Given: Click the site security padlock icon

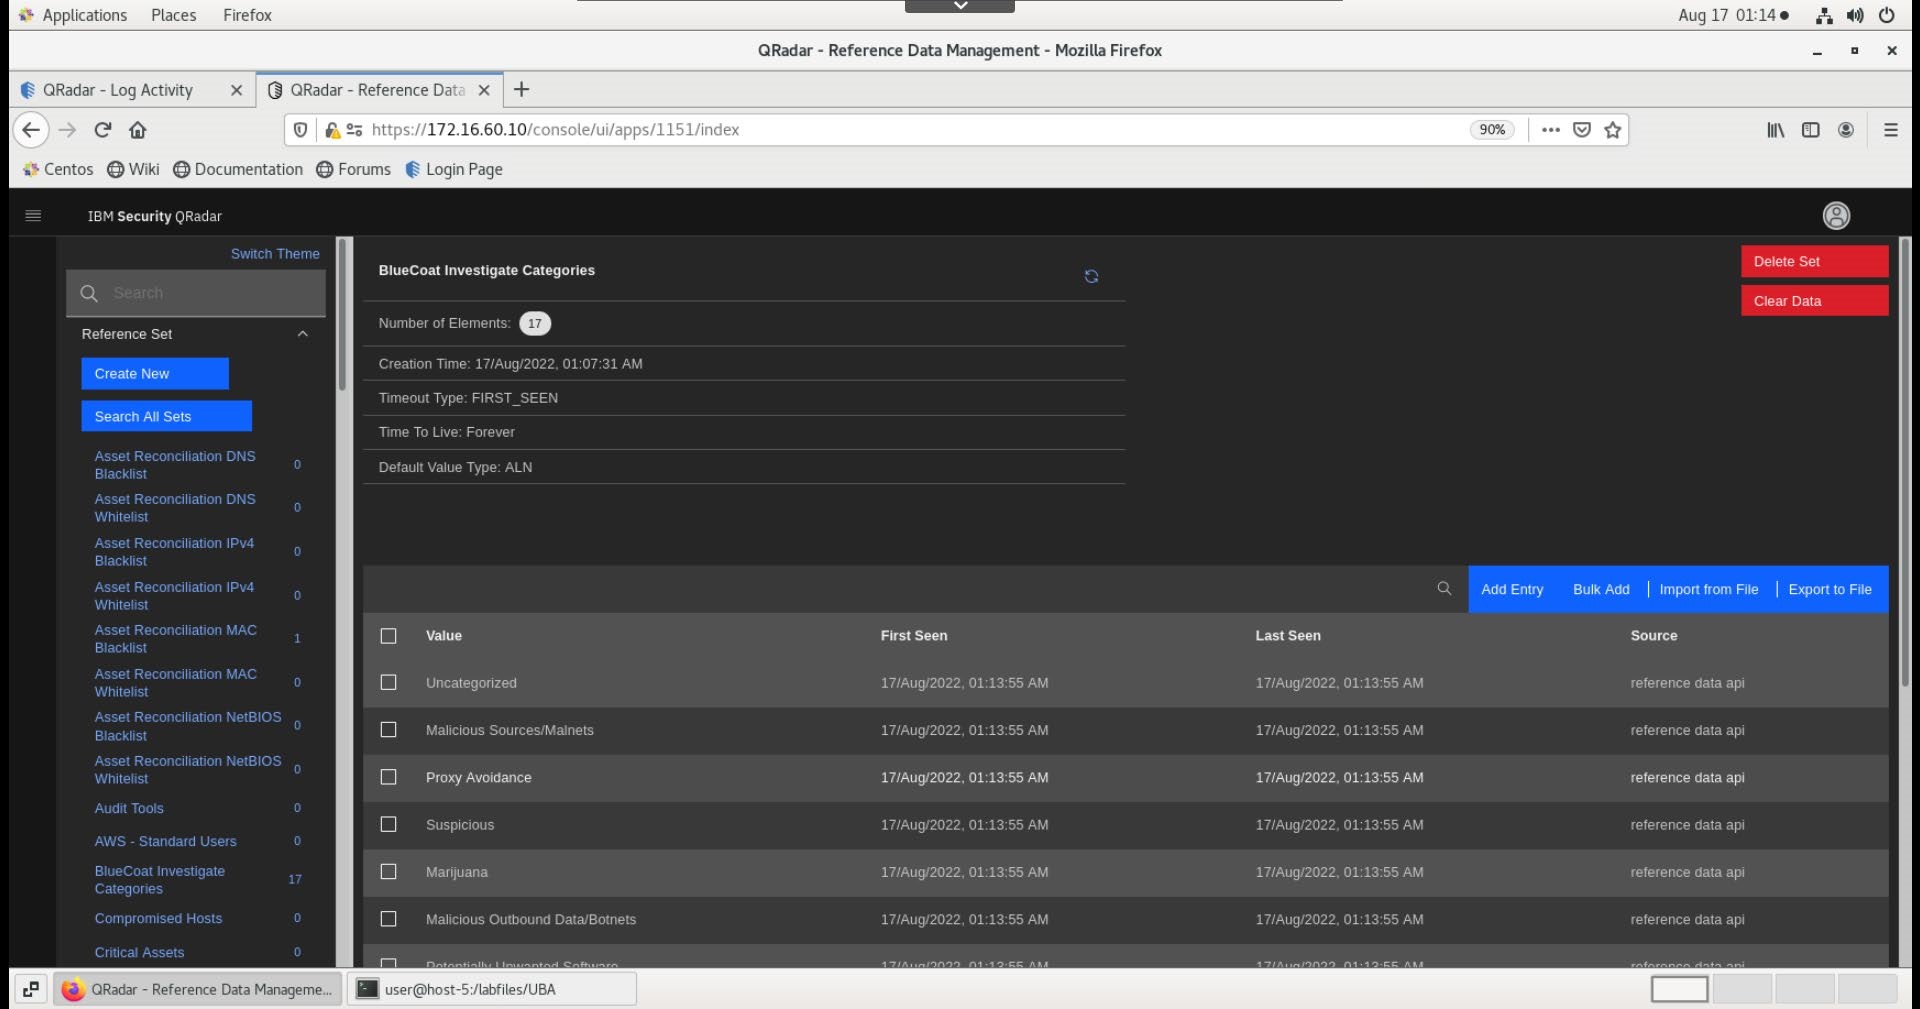Looking at the screenshot, I should click(x=333, y=130).
